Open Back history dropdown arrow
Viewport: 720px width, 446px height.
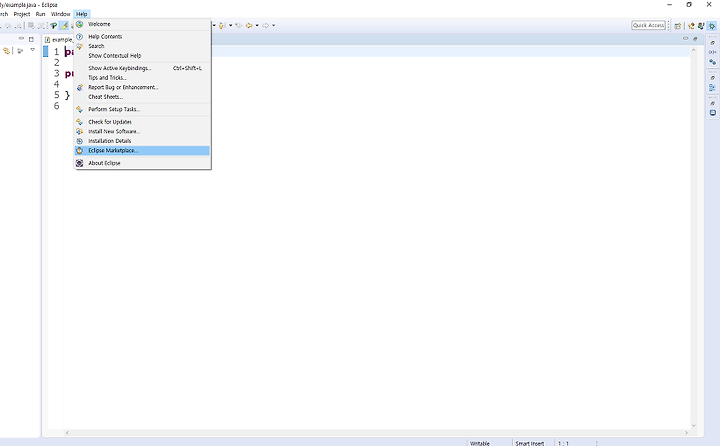[x=257, y=26]
